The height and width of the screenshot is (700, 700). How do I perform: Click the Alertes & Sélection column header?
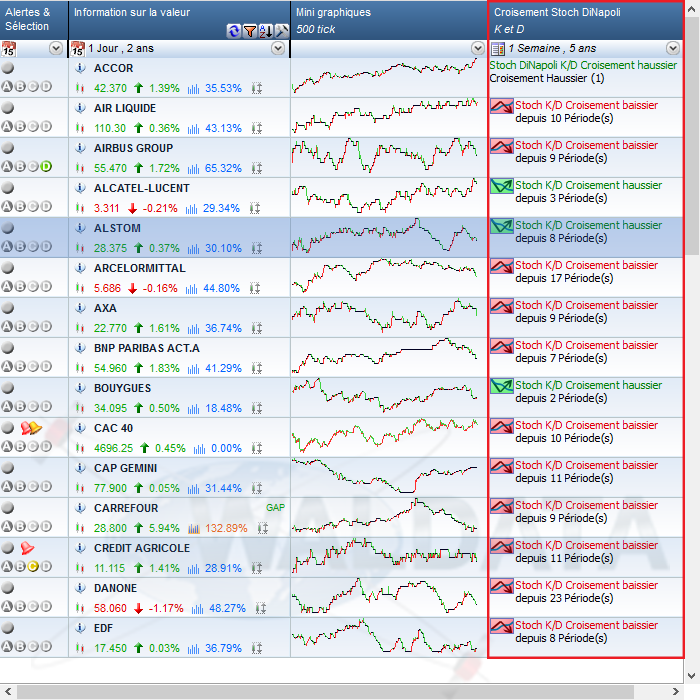coord(34,20)
